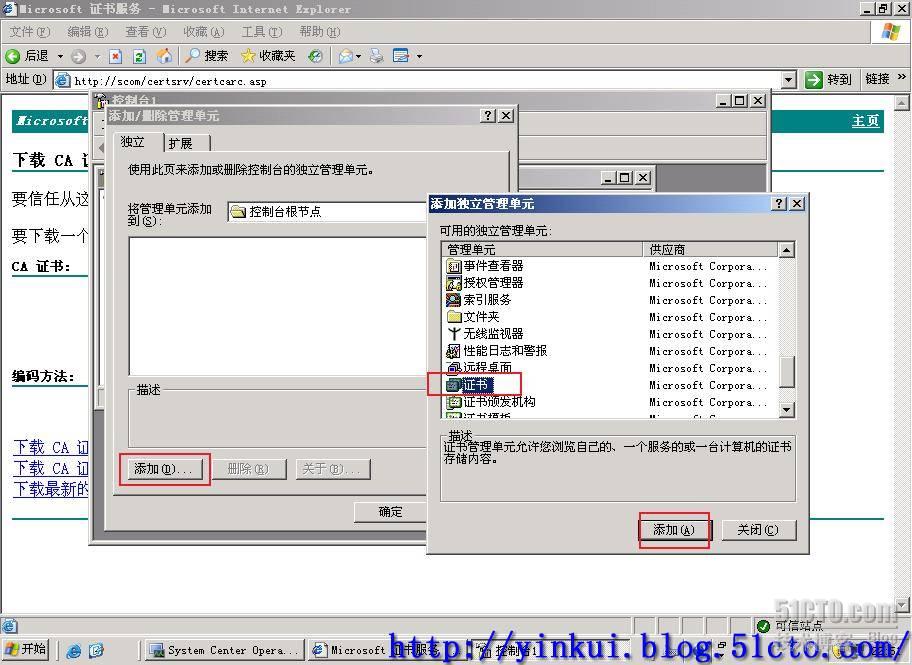The image size is (912, 665).
Task: Click the Close (关闭(C)) button
Action: pyautogui.click(x=758, y=530)
